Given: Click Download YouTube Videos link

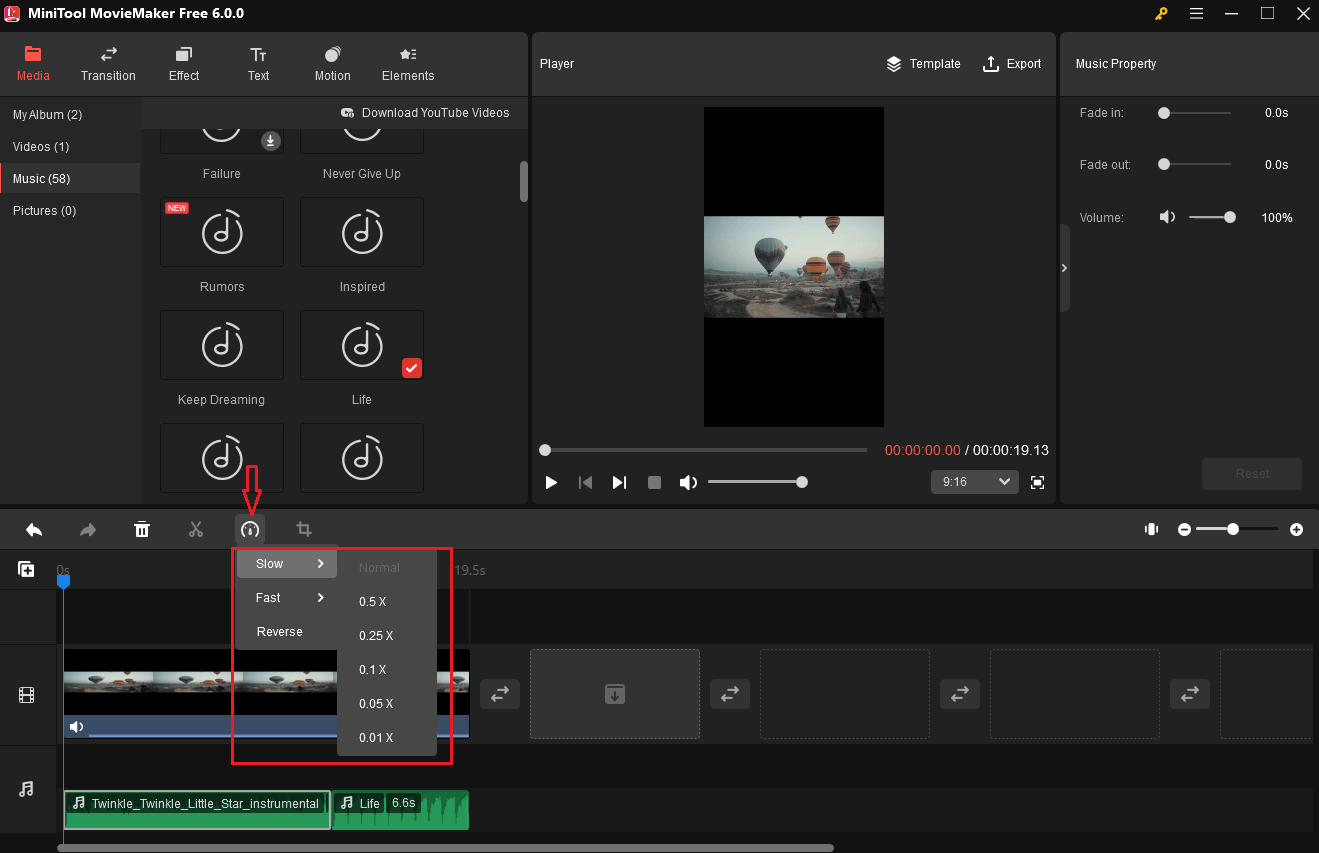Looking at the screenshot, I should coord(425,113).
